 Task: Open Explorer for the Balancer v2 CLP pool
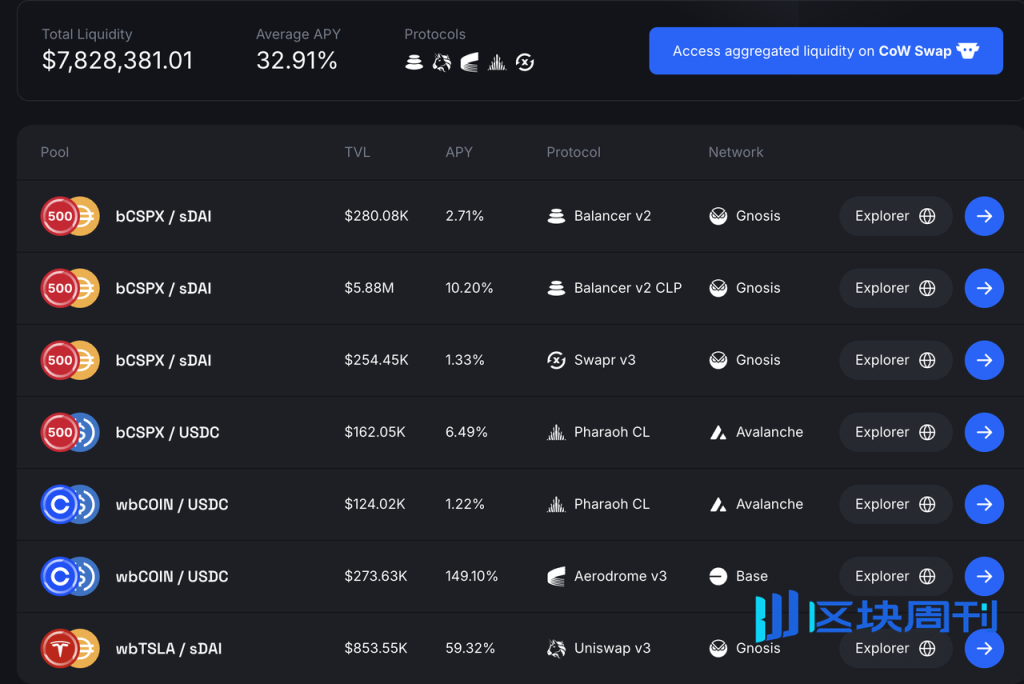(x=895, y=288)
